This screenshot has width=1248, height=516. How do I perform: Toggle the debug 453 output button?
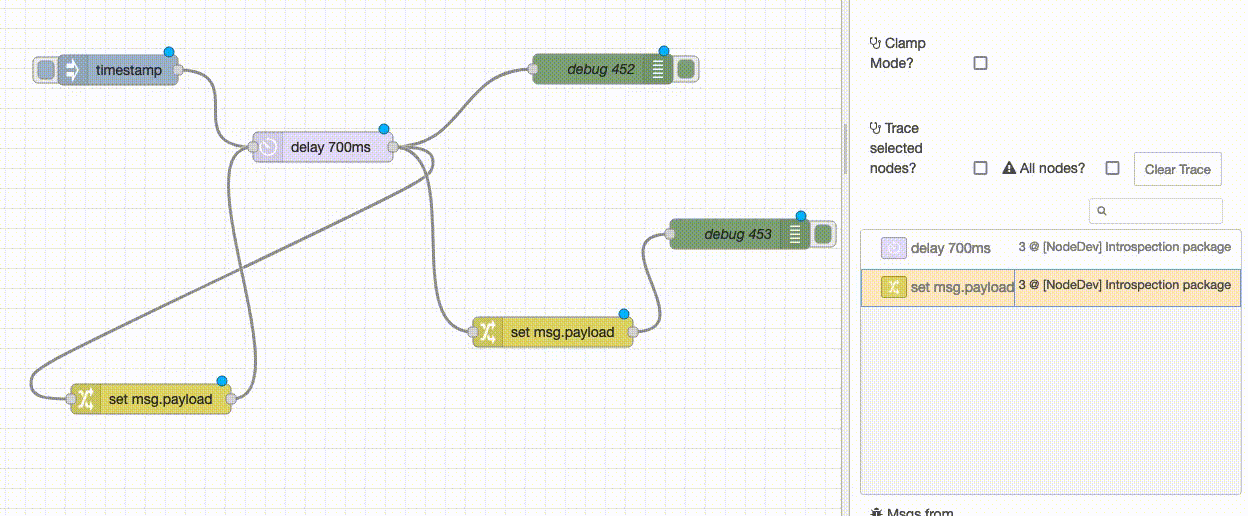(823, 234)
